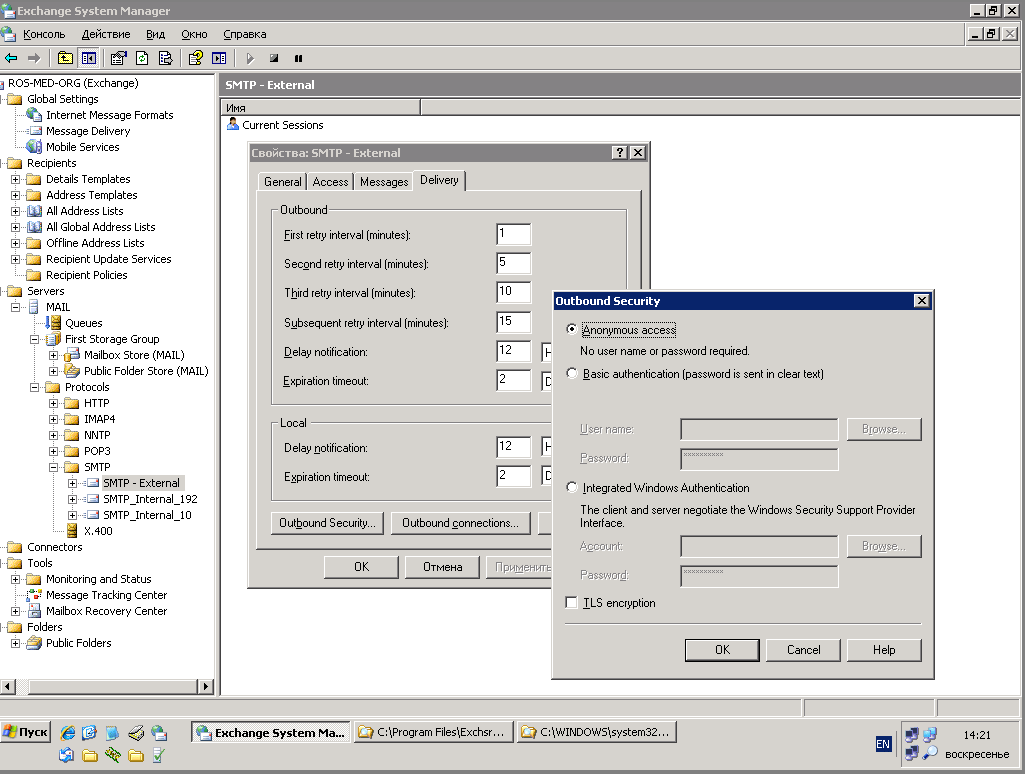Enable the TLS encryption checkbox
Screen dimensions: 1025x774
click(x=571, y=602)
